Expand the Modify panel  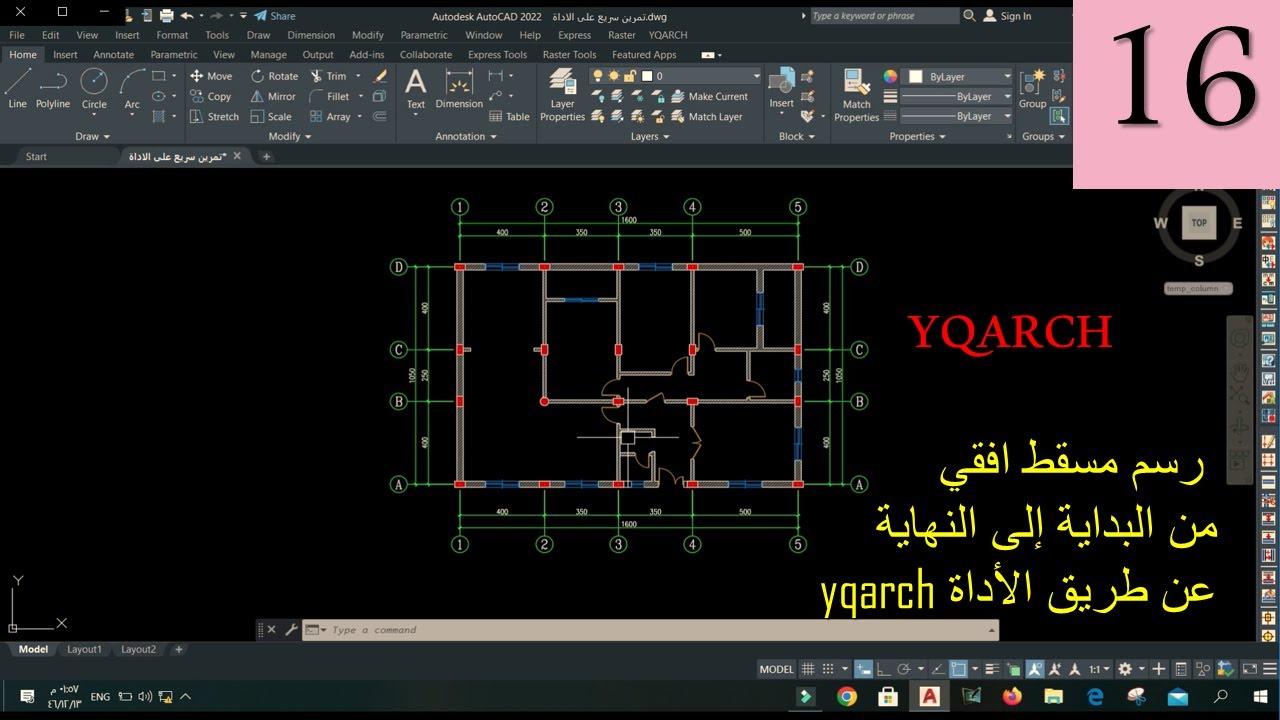click(290, 137)
